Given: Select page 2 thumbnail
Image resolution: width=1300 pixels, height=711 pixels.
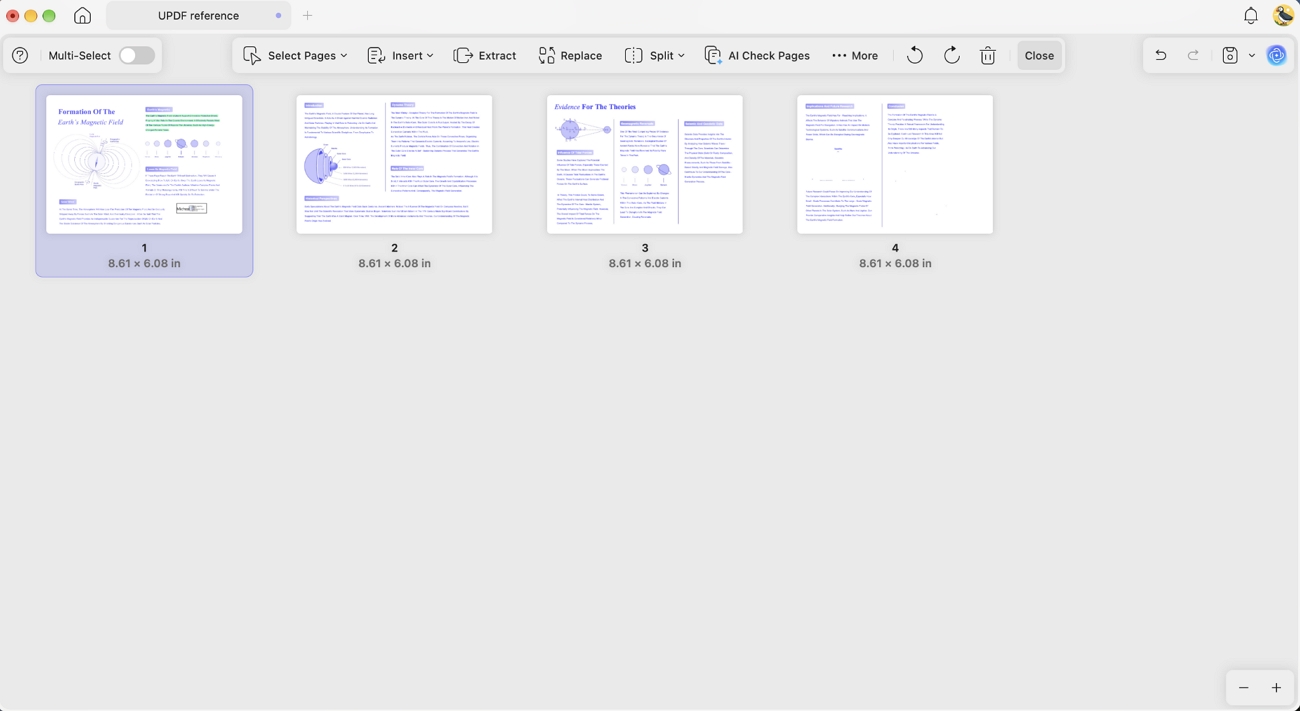Looking at the screenshot, I should (394, 165).
